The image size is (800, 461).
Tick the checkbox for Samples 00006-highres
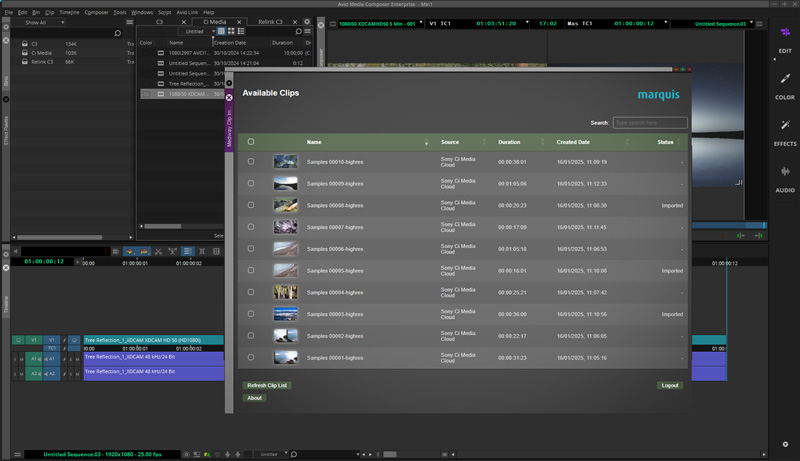pos(251,248)
